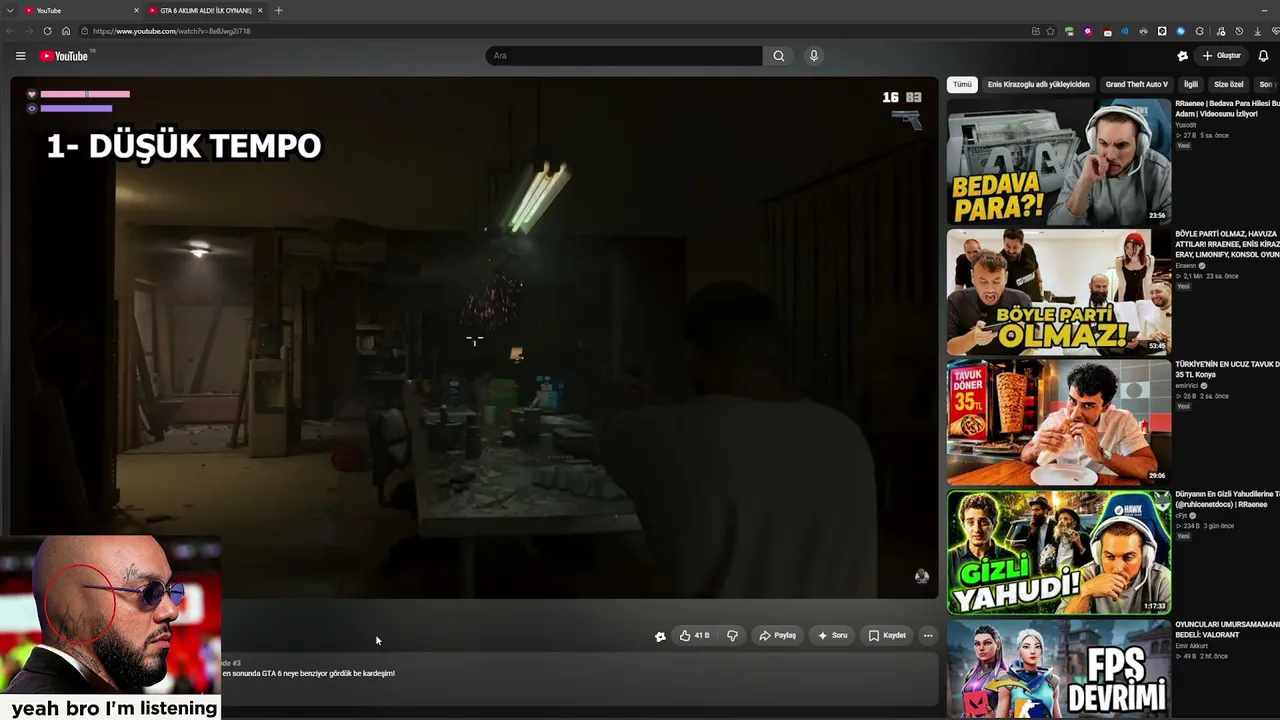Image resolution: width=1280 pixels, height=720 pixels.
Task: Select the Tümü filter chip
Action: coord(962,85)
